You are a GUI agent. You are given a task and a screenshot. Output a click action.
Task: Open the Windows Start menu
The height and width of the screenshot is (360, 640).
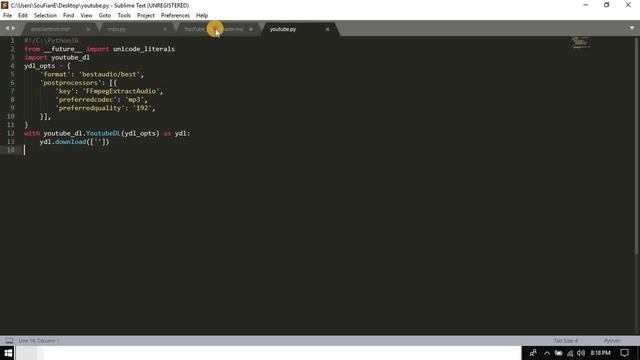[8, 353]
